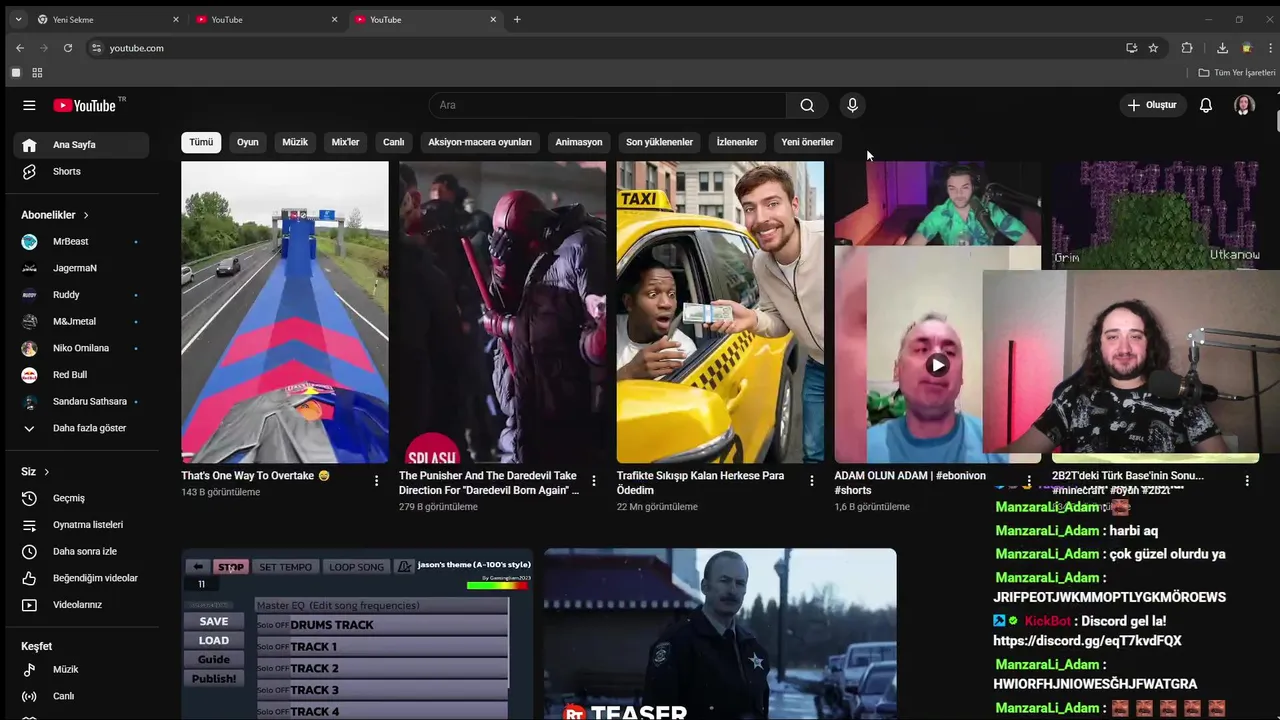
Task: Go to Ana Sayfa in the sidebar
Action: [81, 145]
